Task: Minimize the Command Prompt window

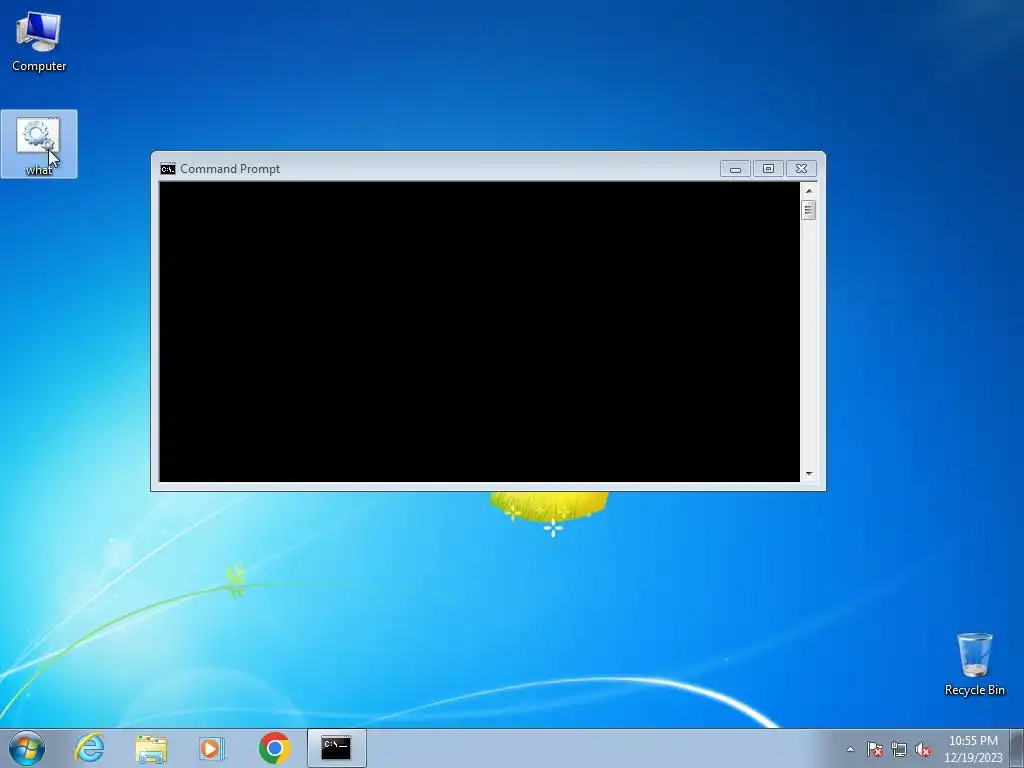Action: (735, 169)
